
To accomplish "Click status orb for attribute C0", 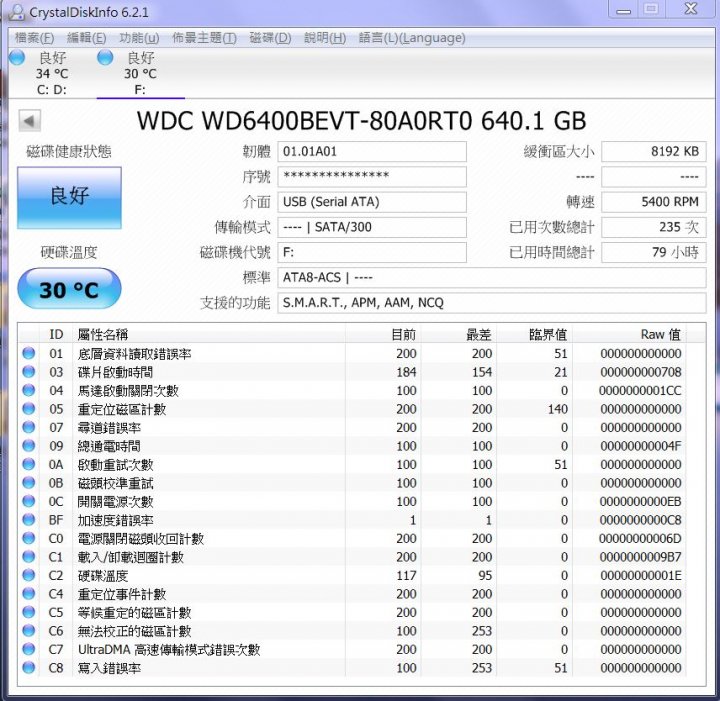I will (x=28, y=538).
